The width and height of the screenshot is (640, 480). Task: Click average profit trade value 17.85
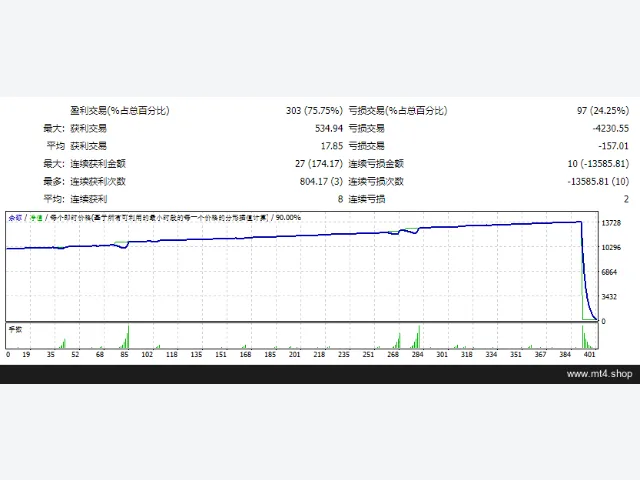click(331, 146)
